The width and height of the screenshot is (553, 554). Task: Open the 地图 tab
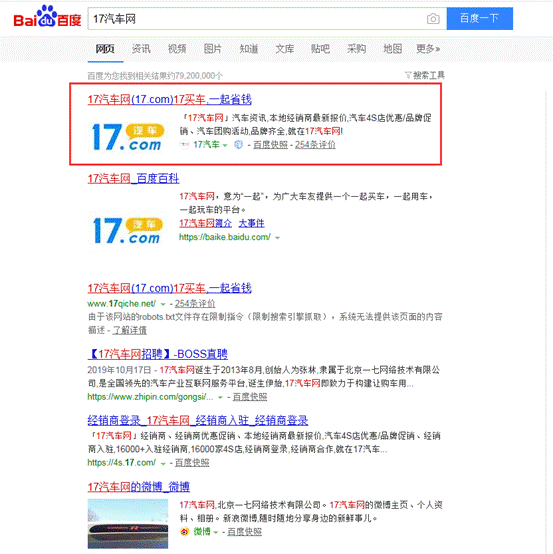tap(393, 49)
